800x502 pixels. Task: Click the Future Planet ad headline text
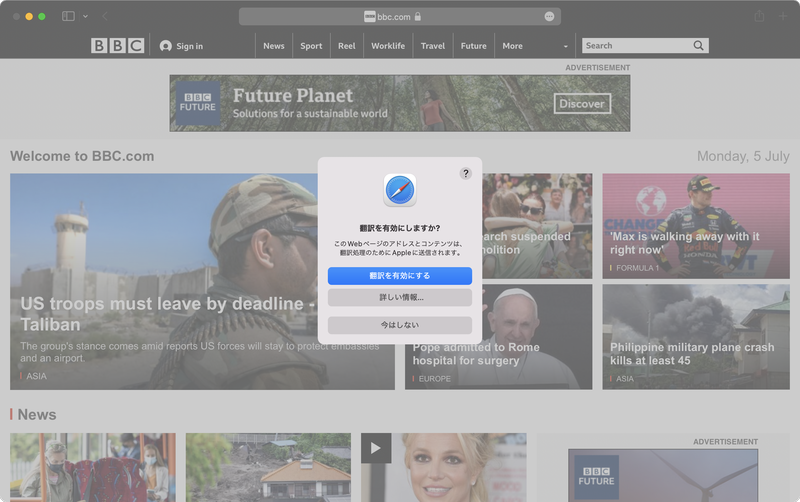pos(293,95)
